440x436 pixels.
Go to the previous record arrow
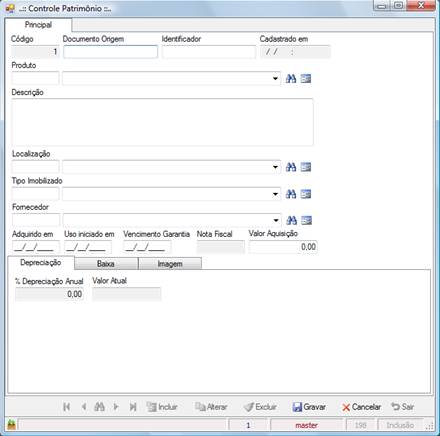(84, 407)
